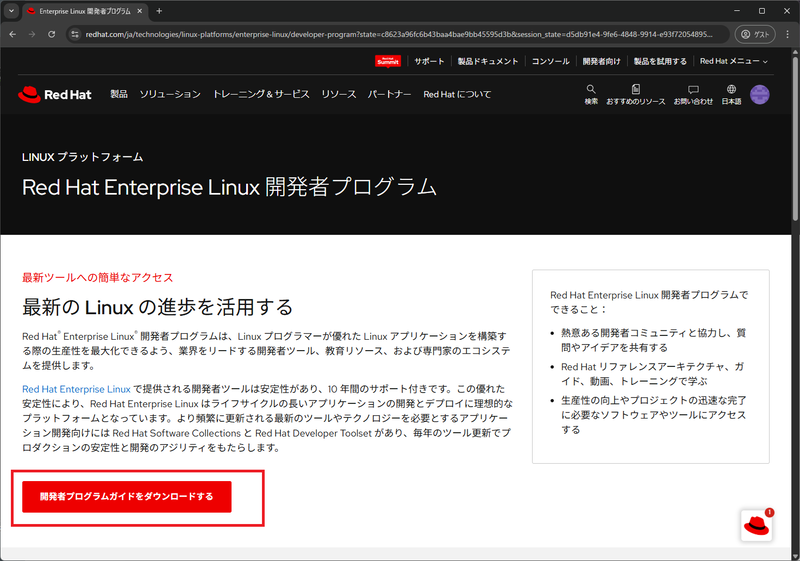Viewport: 800px width, 561px height.
Task: Select the Enterprise Linux 開発者プログラム tab
Action: pyautogui.click(x=84, y=11)
